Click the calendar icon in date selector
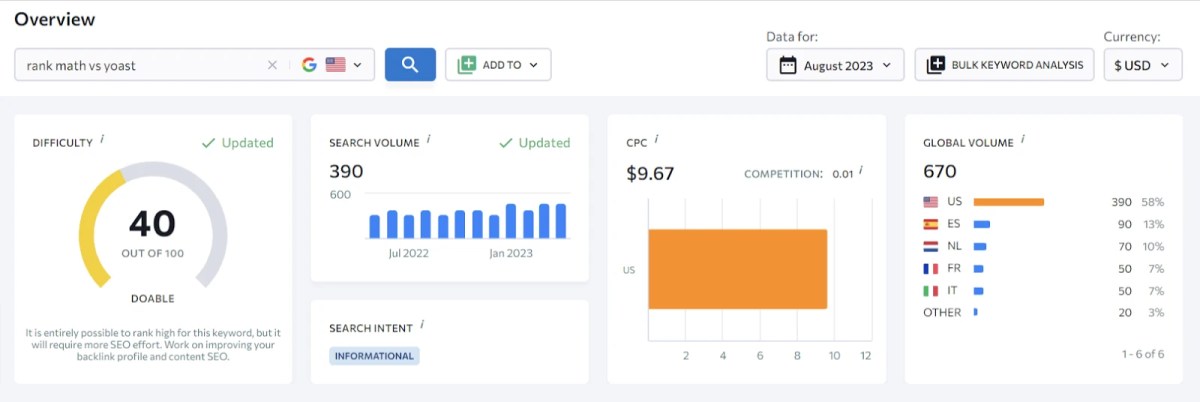Image resolution: width=1200 pixels, height=402 pixels. pyautogui.click(x=788, y=65)
